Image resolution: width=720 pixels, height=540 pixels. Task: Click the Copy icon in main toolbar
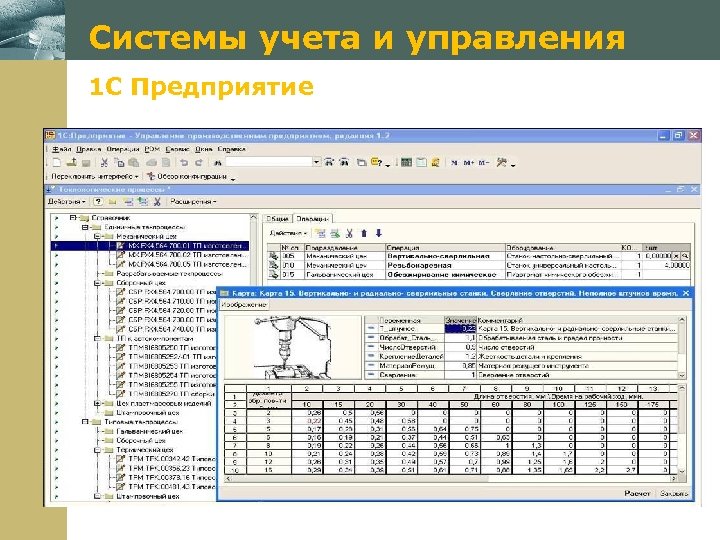[119, 163]
